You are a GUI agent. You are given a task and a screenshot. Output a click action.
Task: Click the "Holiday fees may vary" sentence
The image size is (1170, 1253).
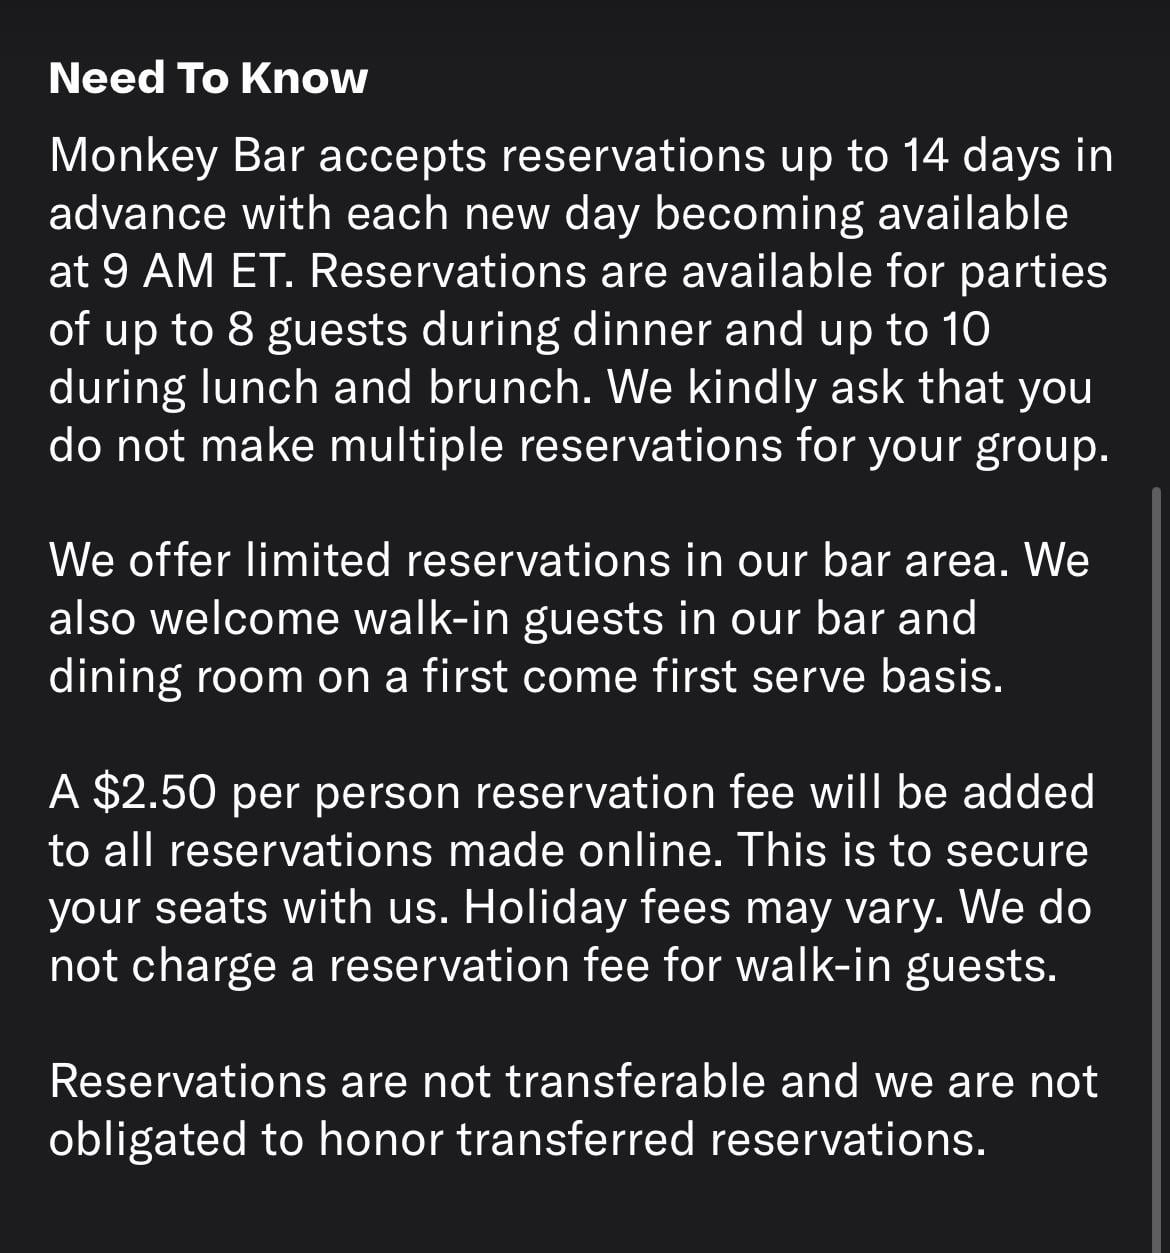[x=705, y=909]
